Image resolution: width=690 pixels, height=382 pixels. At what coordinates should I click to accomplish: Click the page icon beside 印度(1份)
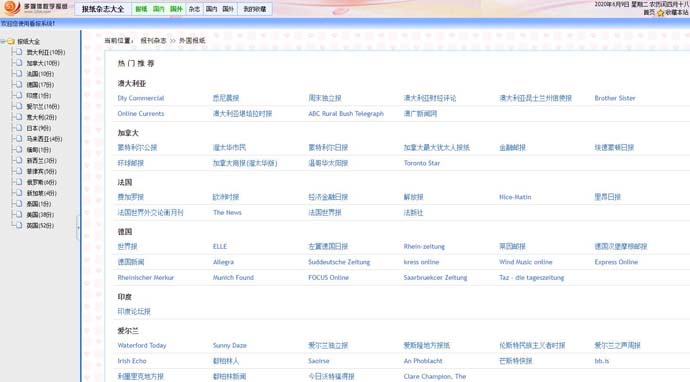coord(19,95)
